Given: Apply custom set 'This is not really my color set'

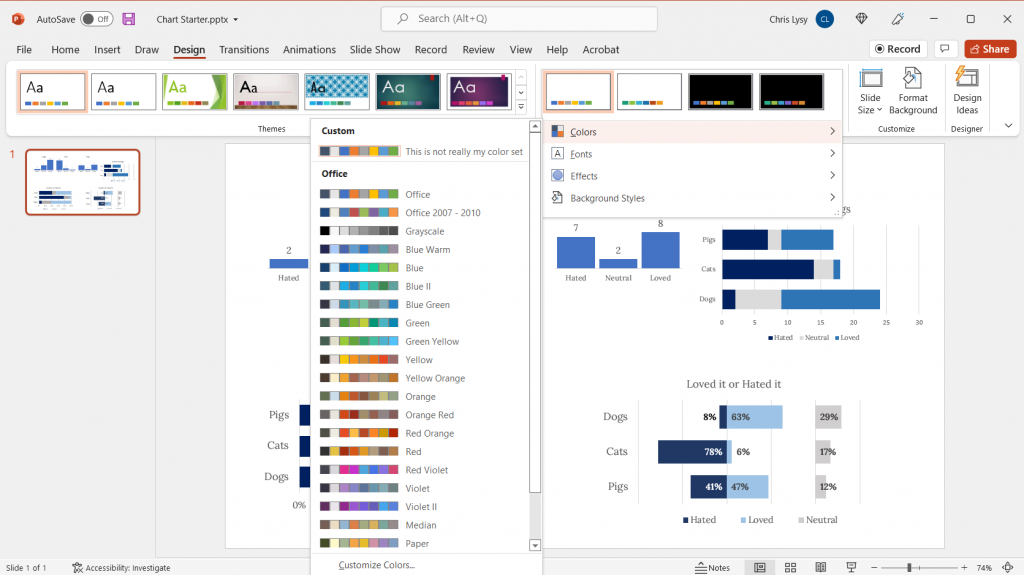Looking at the screenshot, I should point(423,152).
